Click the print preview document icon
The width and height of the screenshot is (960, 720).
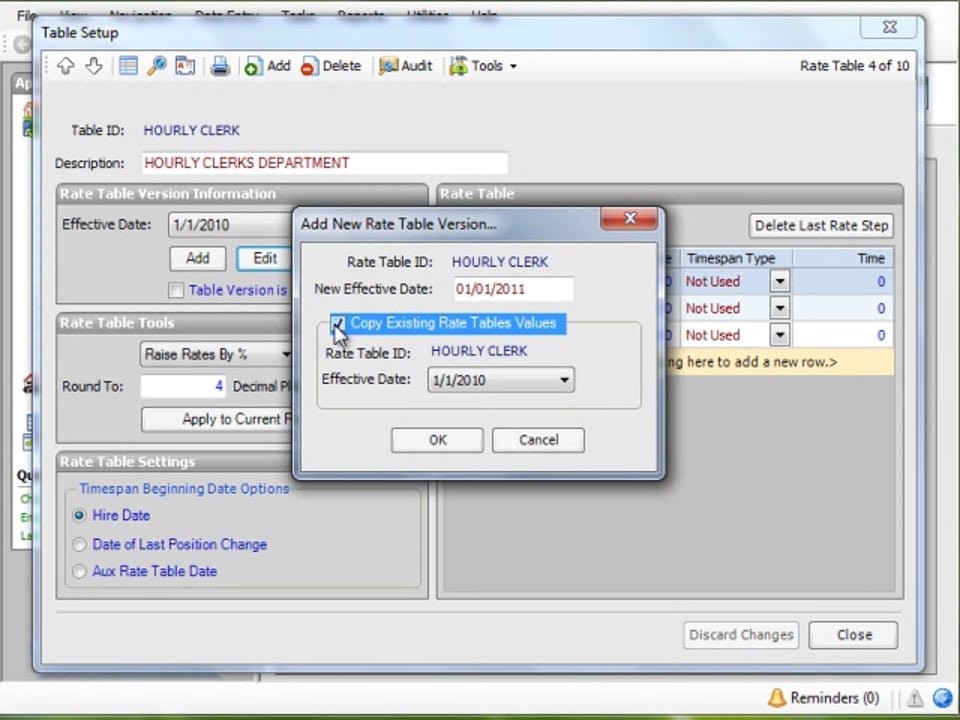click(x=185, y=66)
